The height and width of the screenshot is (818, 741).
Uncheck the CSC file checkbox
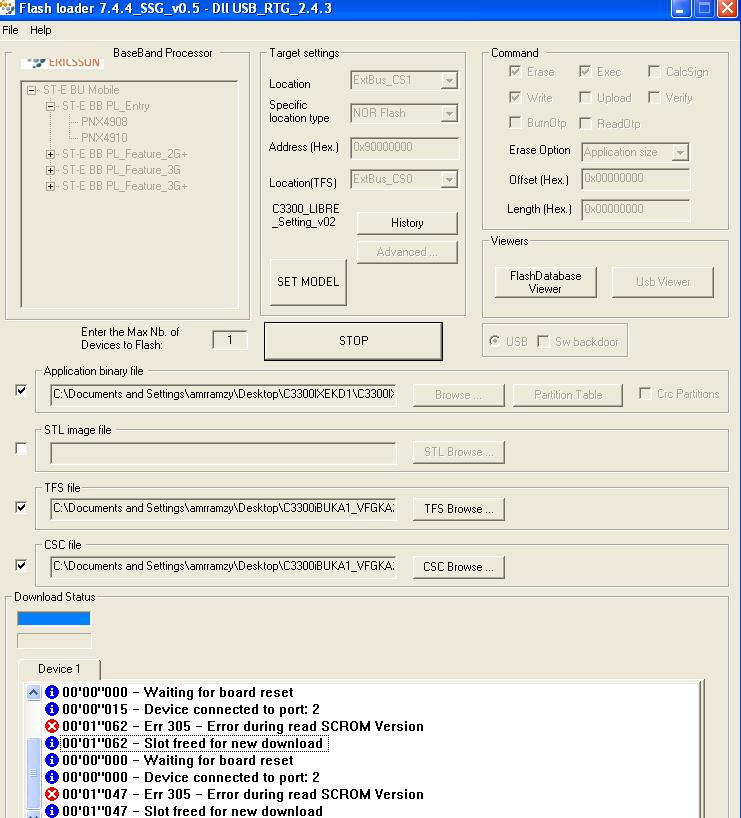click(21, 565)
